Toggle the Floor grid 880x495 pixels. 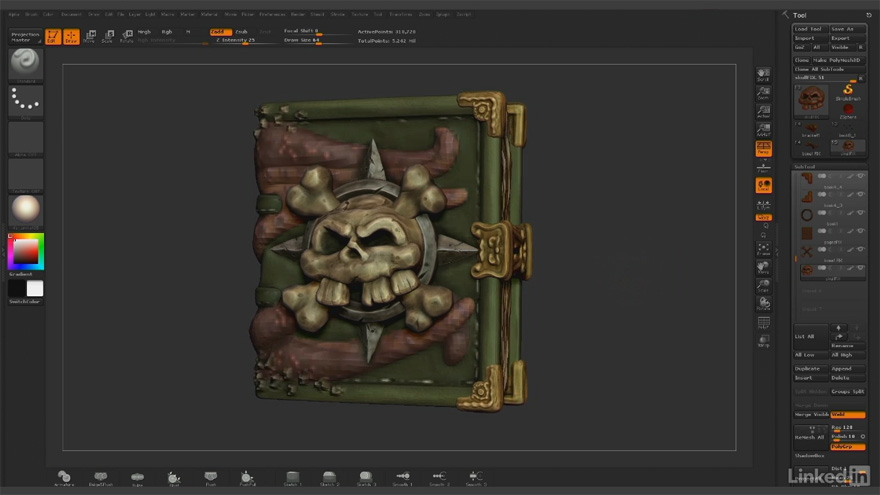pos(763,168)
